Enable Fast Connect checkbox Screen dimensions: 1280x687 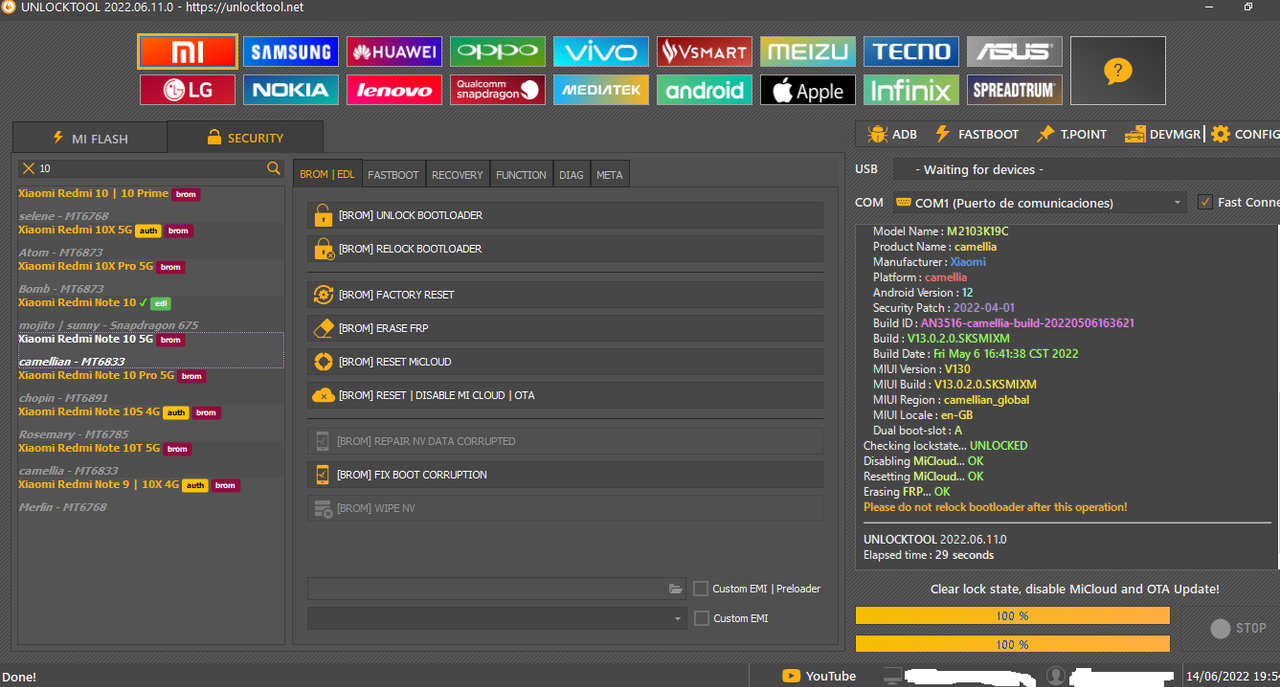(x=1205, y=202)
